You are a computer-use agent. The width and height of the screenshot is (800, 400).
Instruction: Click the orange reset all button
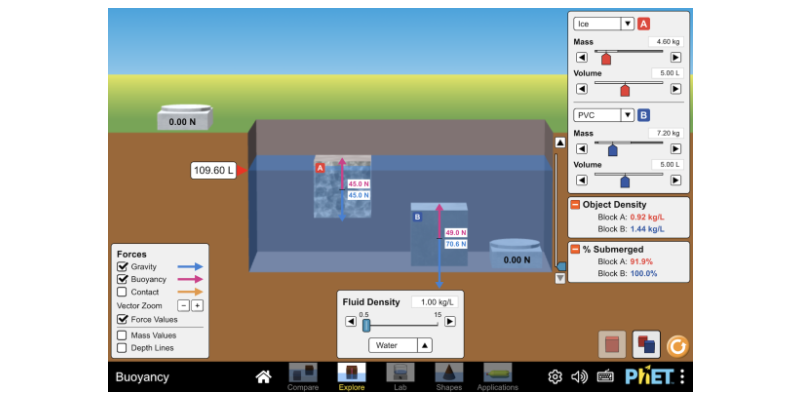pos(678,345)
